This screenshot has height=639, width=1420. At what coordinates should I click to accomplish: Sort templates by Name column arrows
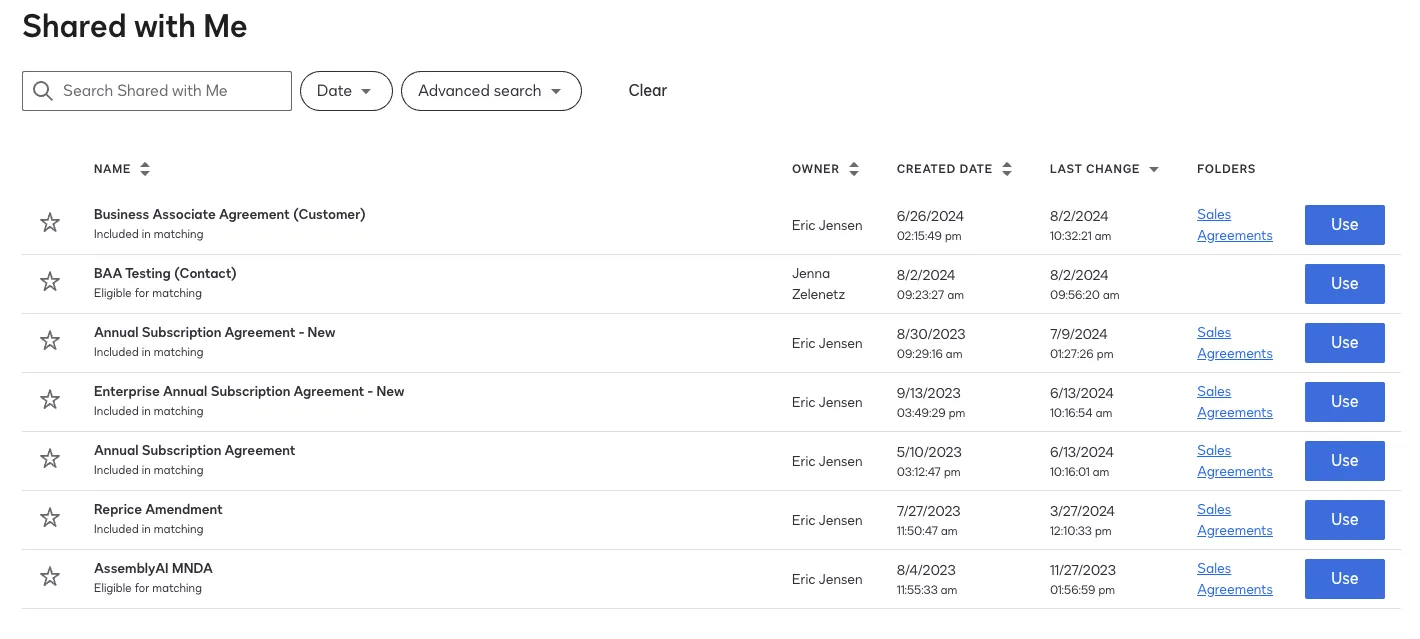tap(145, 169)
